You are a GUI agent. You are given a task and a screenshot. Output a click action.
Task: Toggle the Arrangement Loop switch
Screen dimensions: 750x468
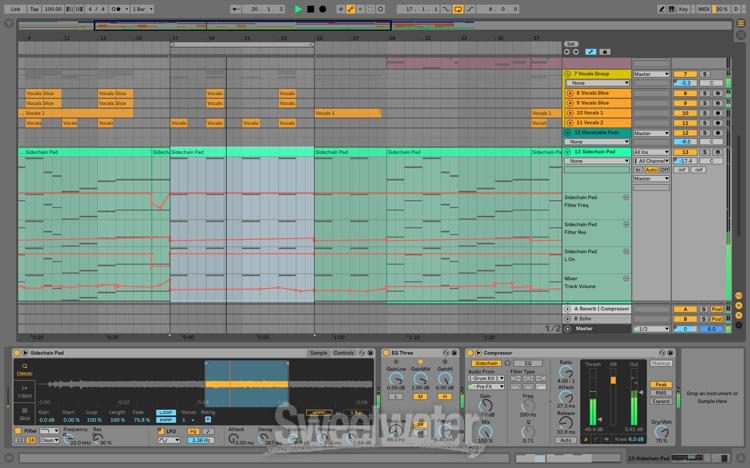click(458, 9)
